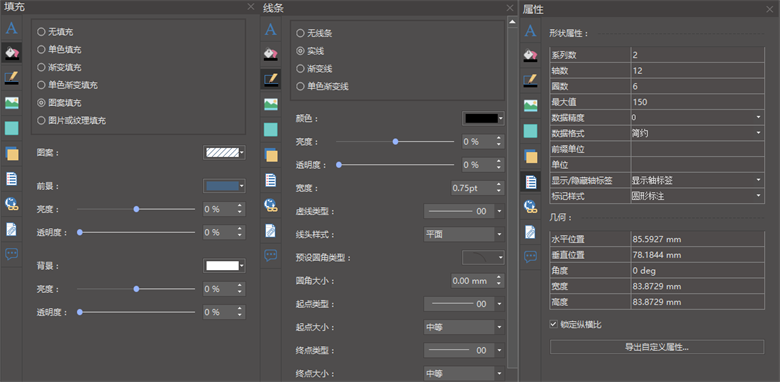Close the 属性 panel
The width and height of the screenshot is (780, 382).
[x=770, y=9]
